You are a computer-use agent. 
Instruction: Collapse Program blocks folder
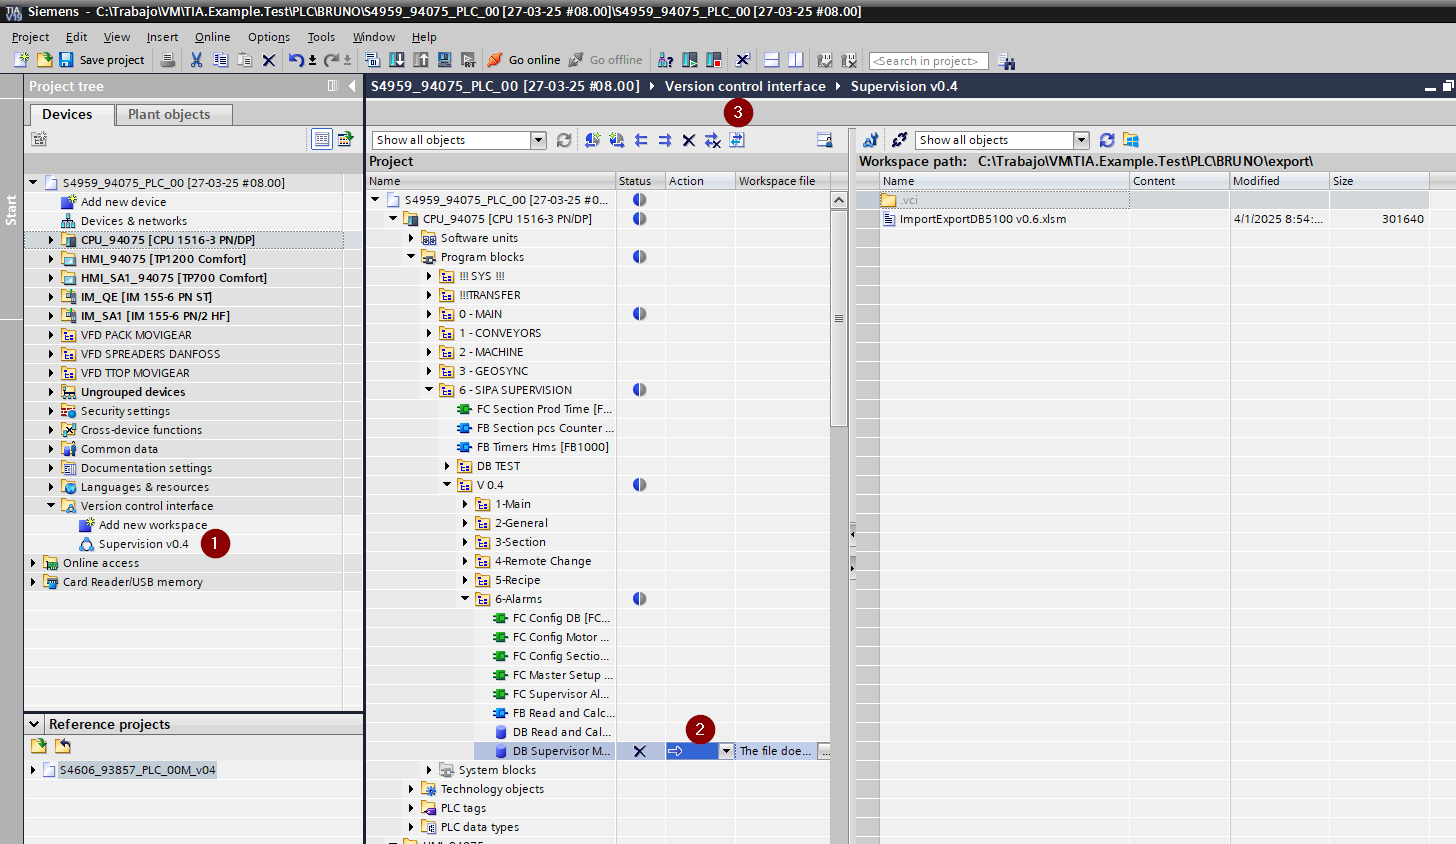(411, 257)
